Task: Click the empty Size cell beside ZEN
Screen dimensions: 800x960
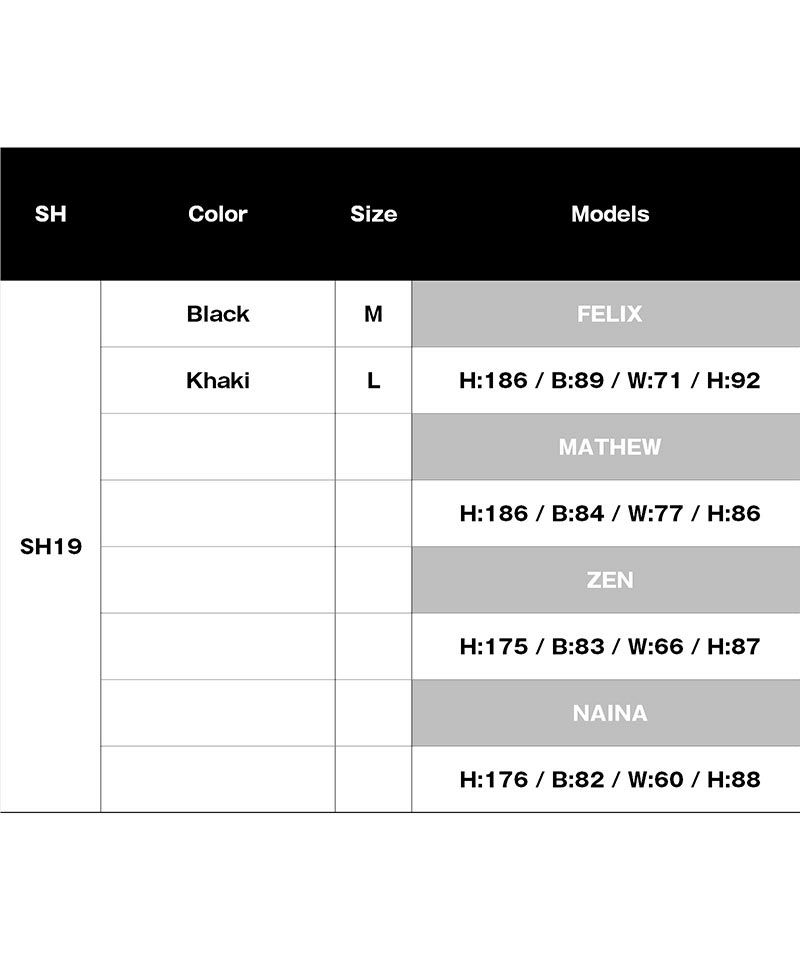Action: pyautogui.click(x=373, y=580)
